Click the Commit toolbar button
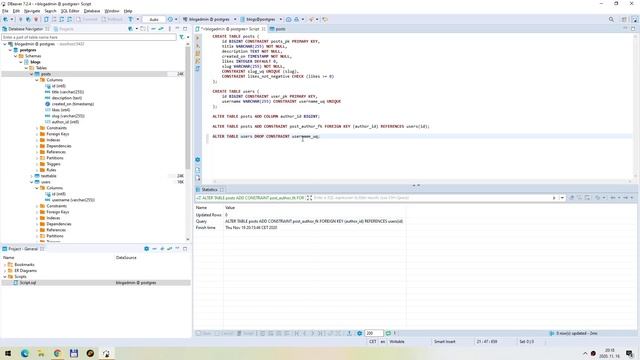640x360 pixels. click(x=87, y=19)
